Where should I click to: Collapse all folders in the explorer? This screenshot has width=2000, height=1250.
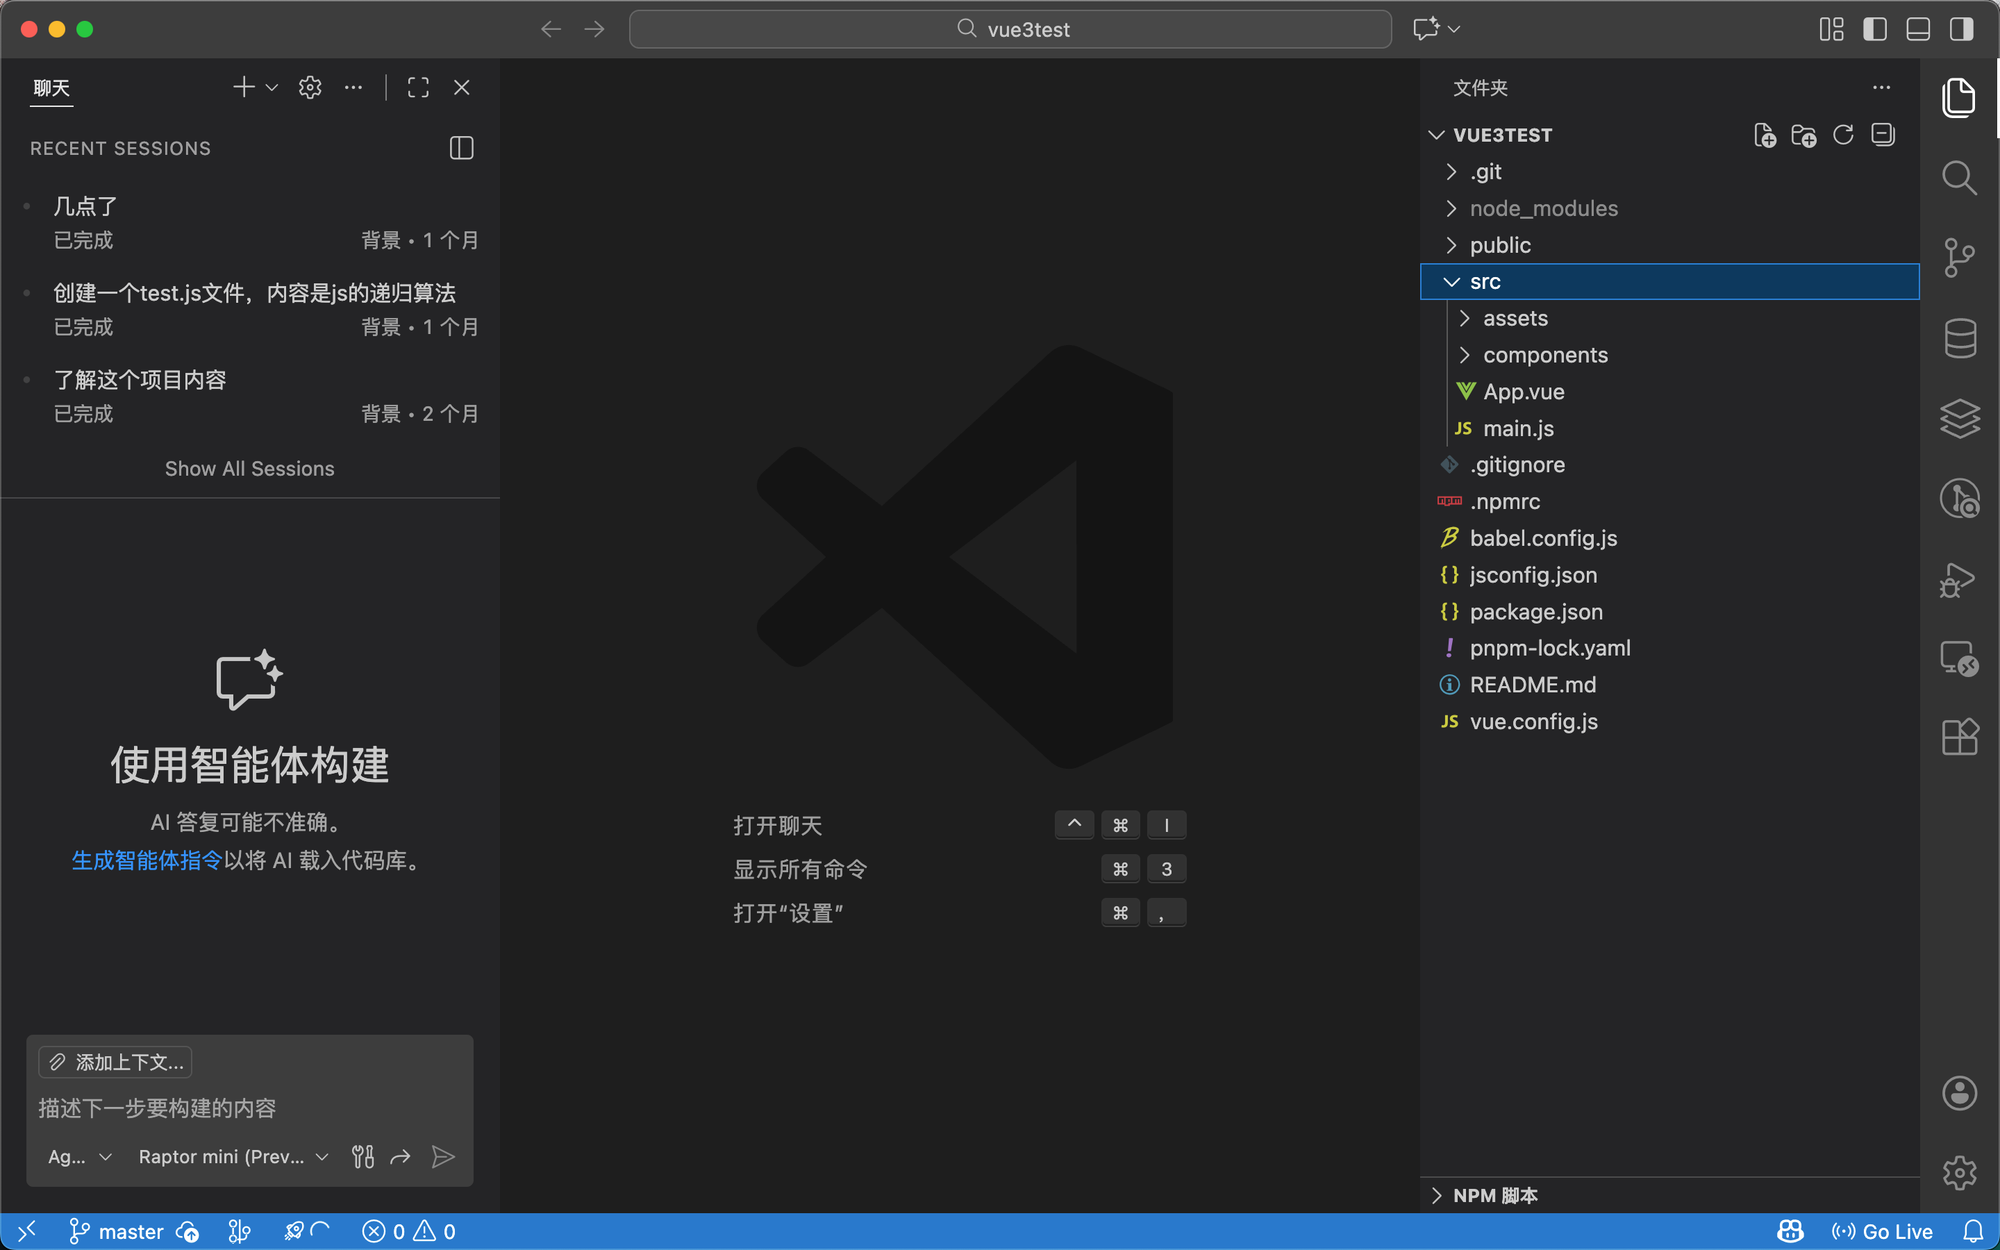(1883, 135)
